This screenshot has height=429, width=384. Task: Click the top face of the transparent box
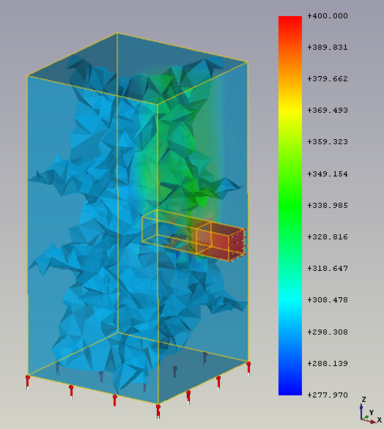137,68
